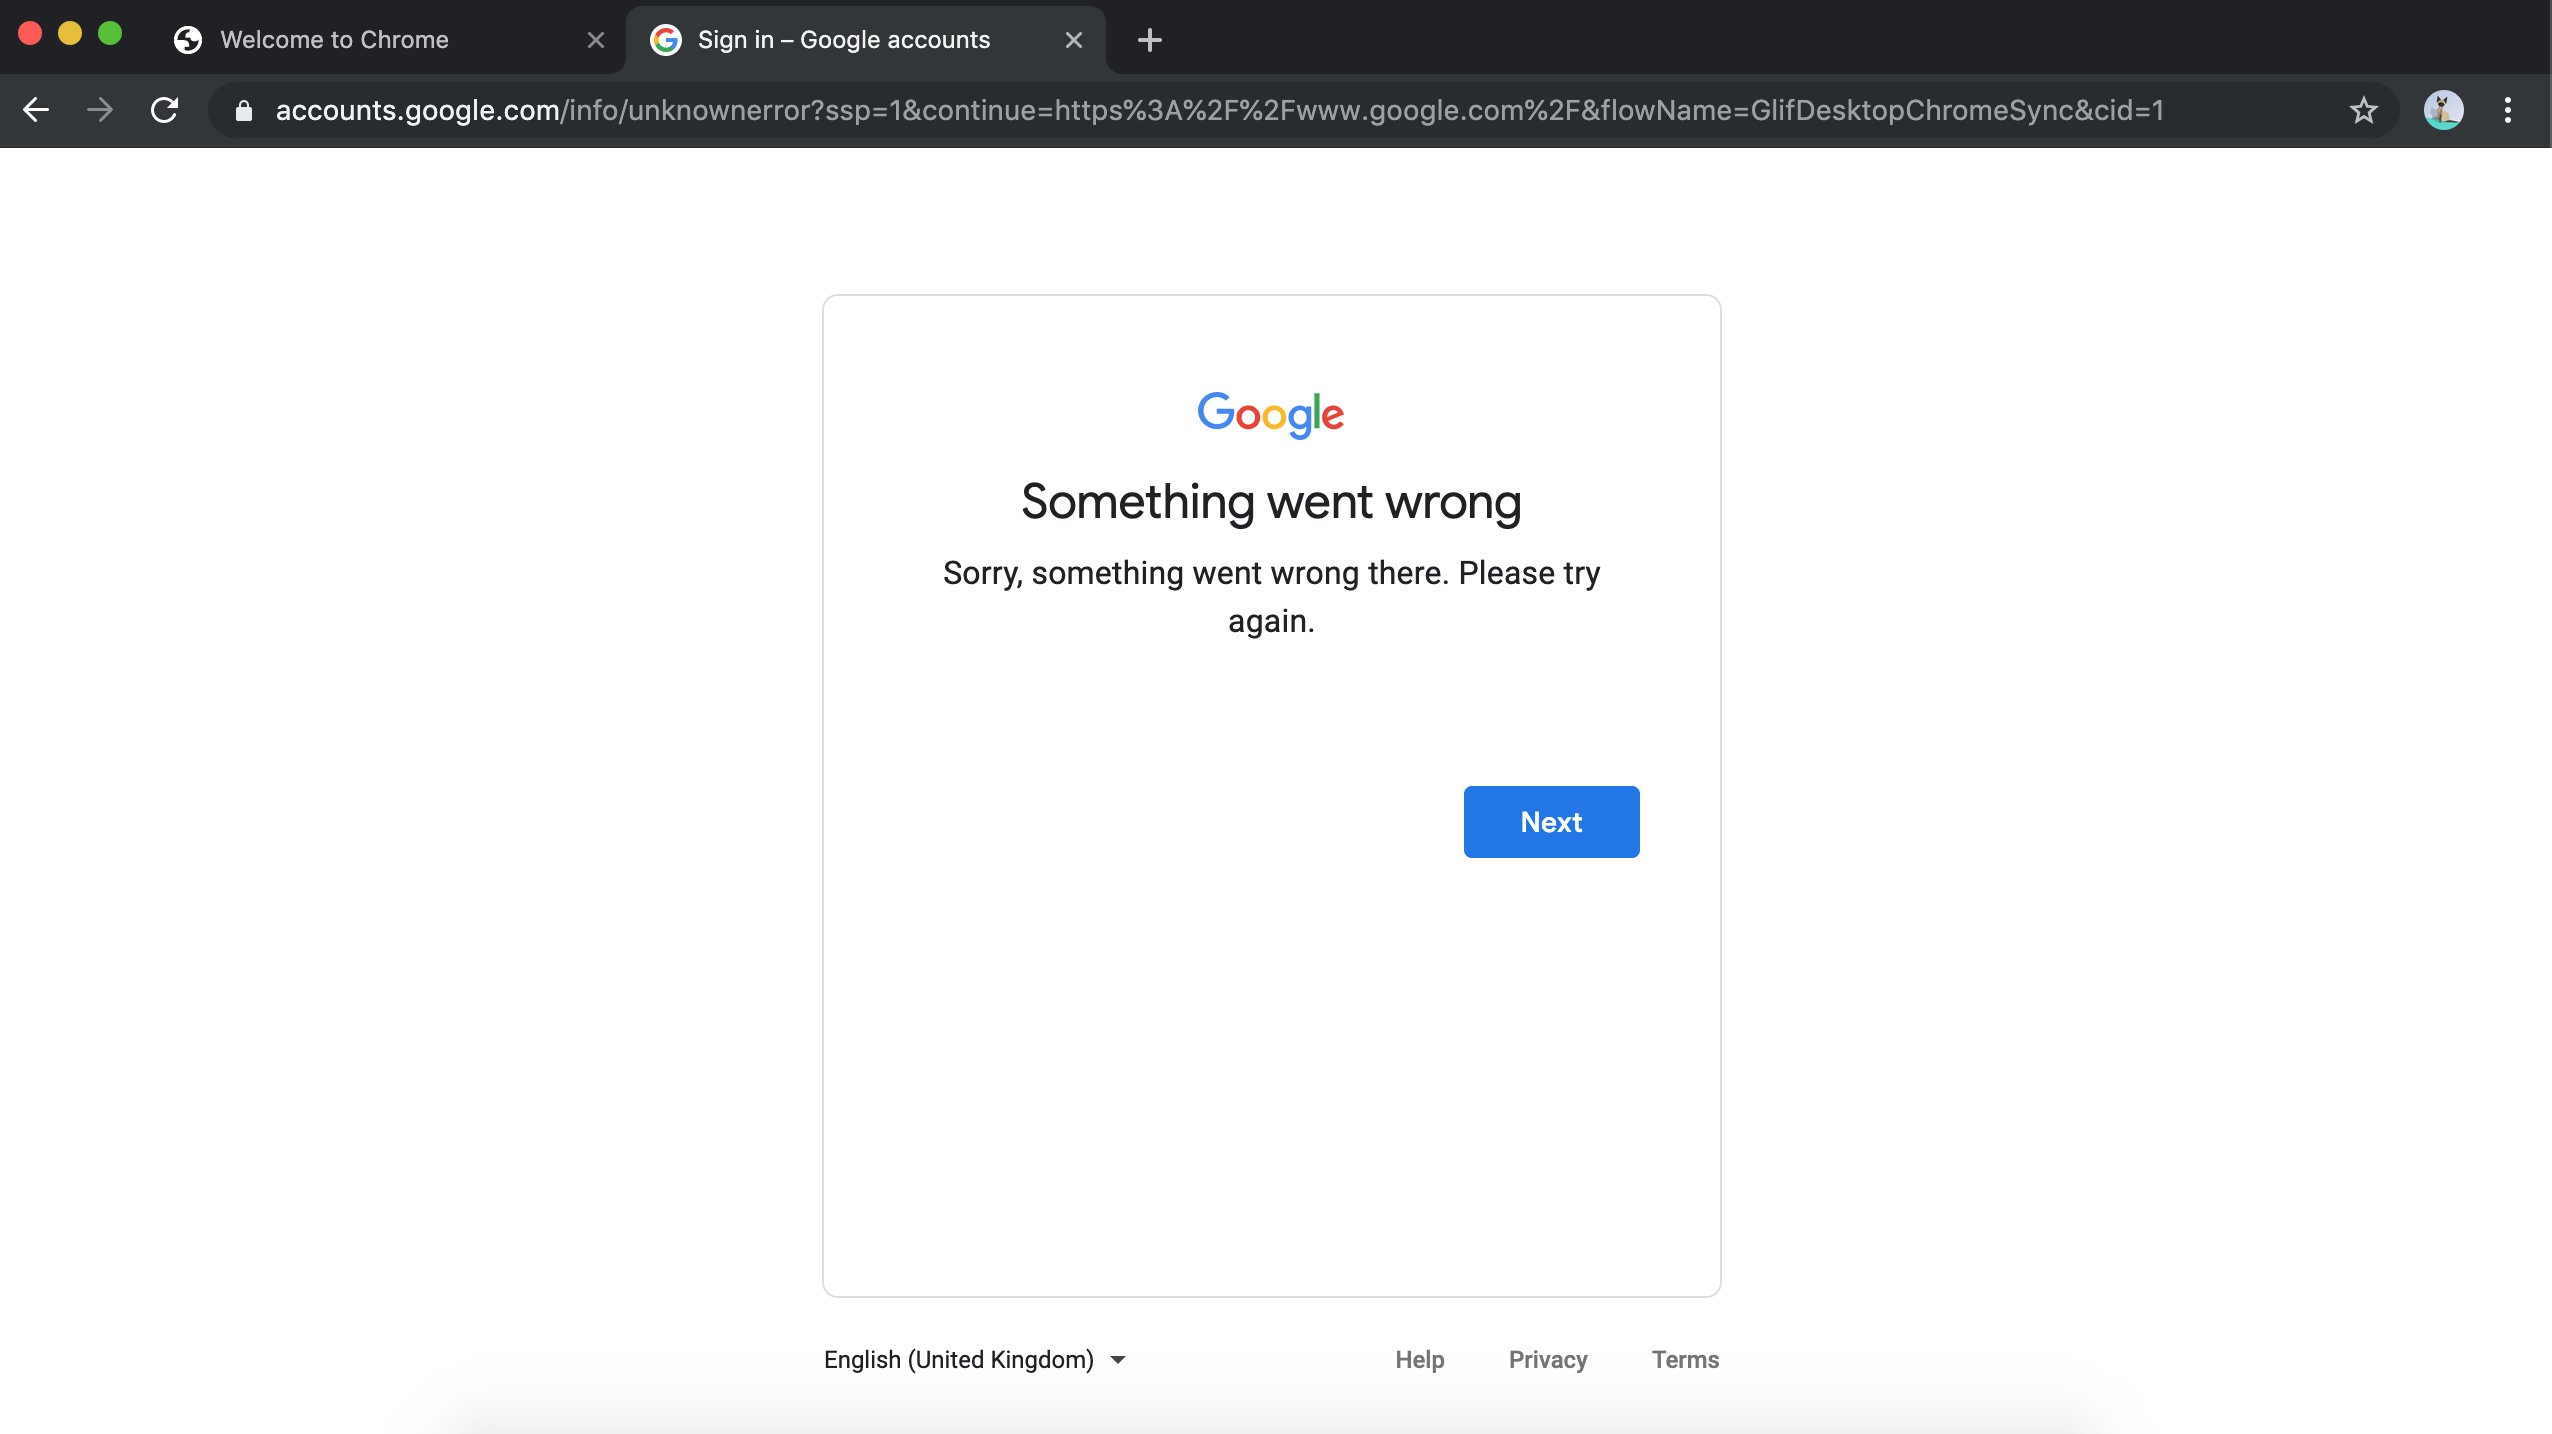Click the Chrome menu three-dot icon
The height and width of the screenshot is (1434, 2552).
point(2508,110)
